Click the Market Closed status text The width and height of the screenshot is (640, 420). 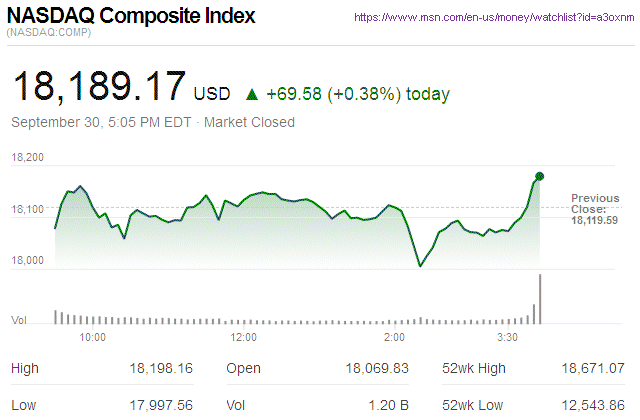click(x=250, y=122)
